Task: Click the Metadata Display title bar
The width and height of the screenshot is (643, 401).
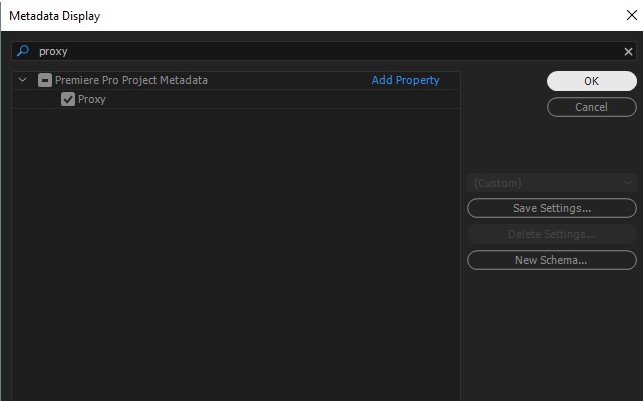Action: coord(300,16)
